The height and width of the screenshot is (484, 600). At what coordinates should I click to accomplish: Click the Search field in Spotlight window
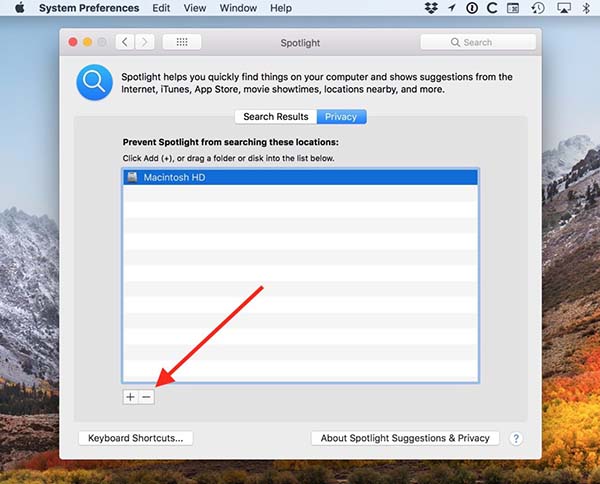[x=478, y=42]
